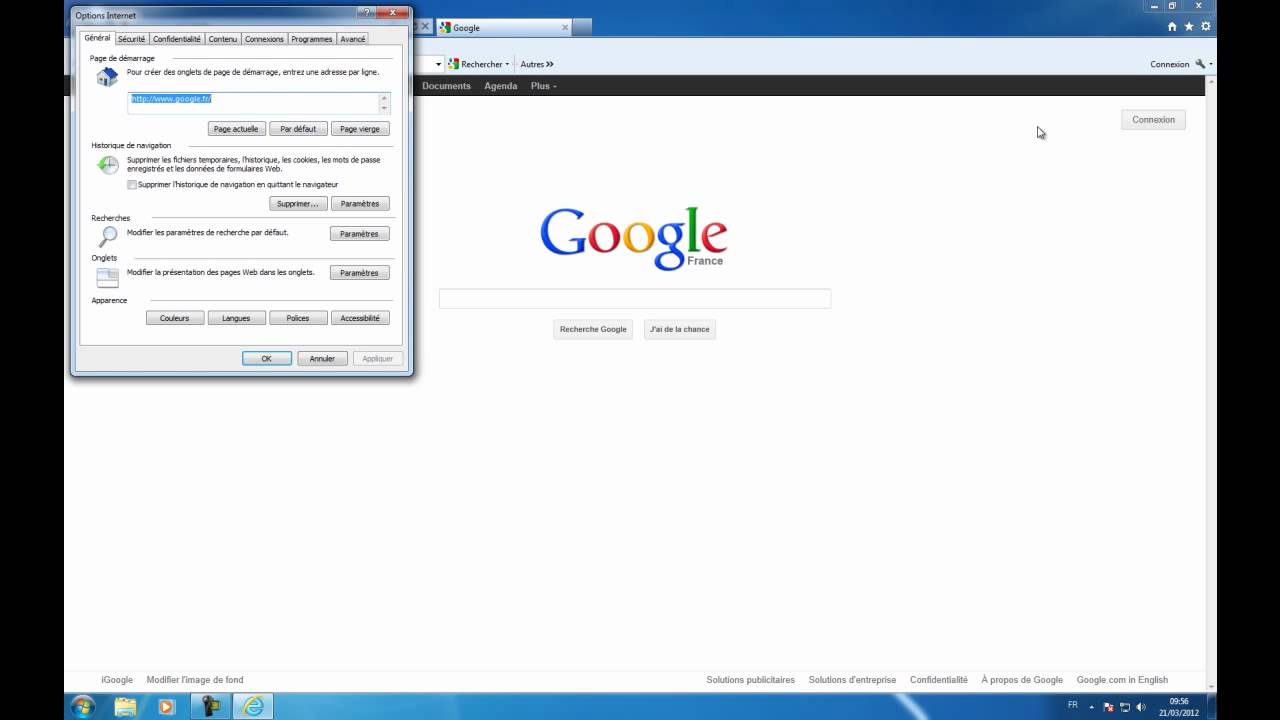Click Annuler to cancel the dialog

coord(322,358)
